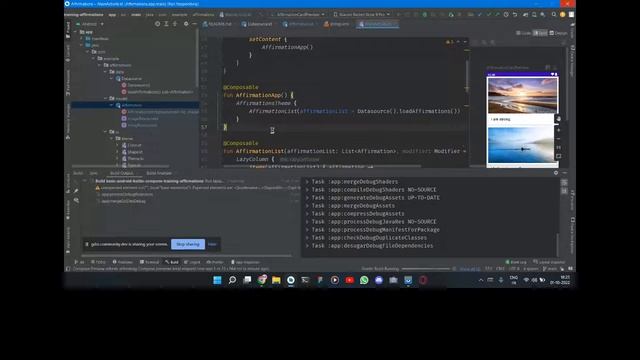The width and height of the screenshot is (640, 360).
Task: Click the zoom to fit icon in preview
Action: 558,156
